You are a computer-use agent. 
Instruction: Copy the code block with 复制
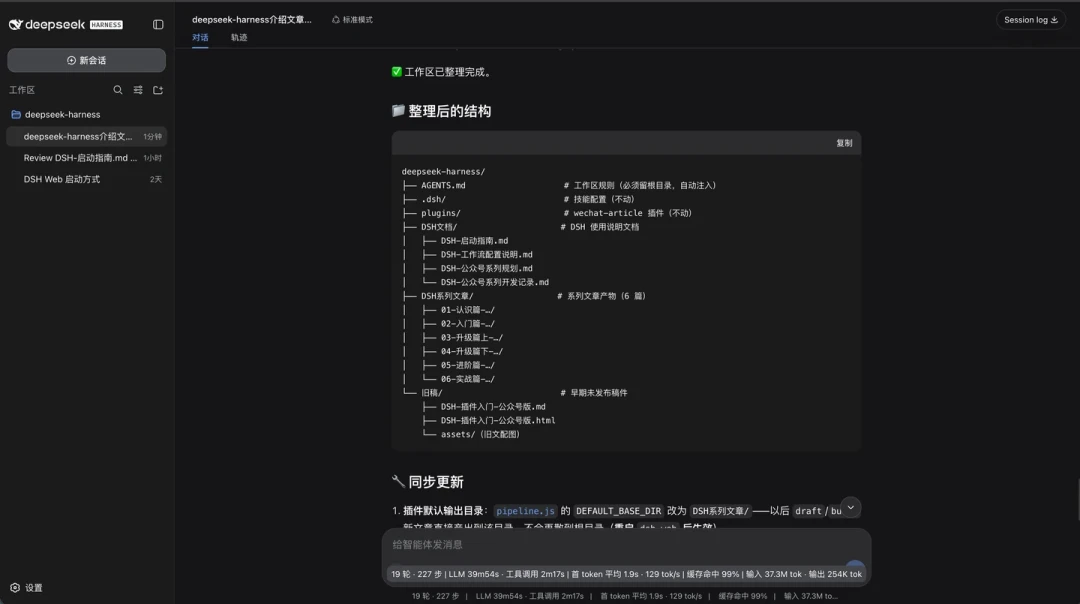(844, 143)
